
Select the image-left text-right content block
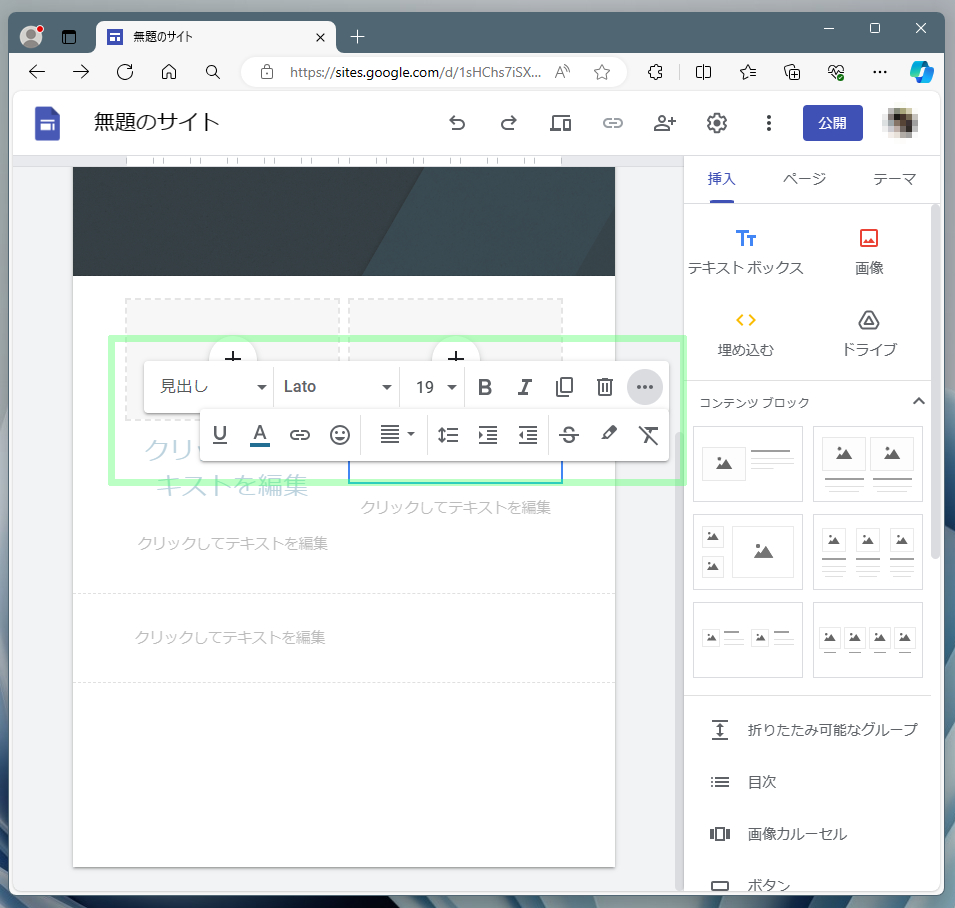click(748, 464)
